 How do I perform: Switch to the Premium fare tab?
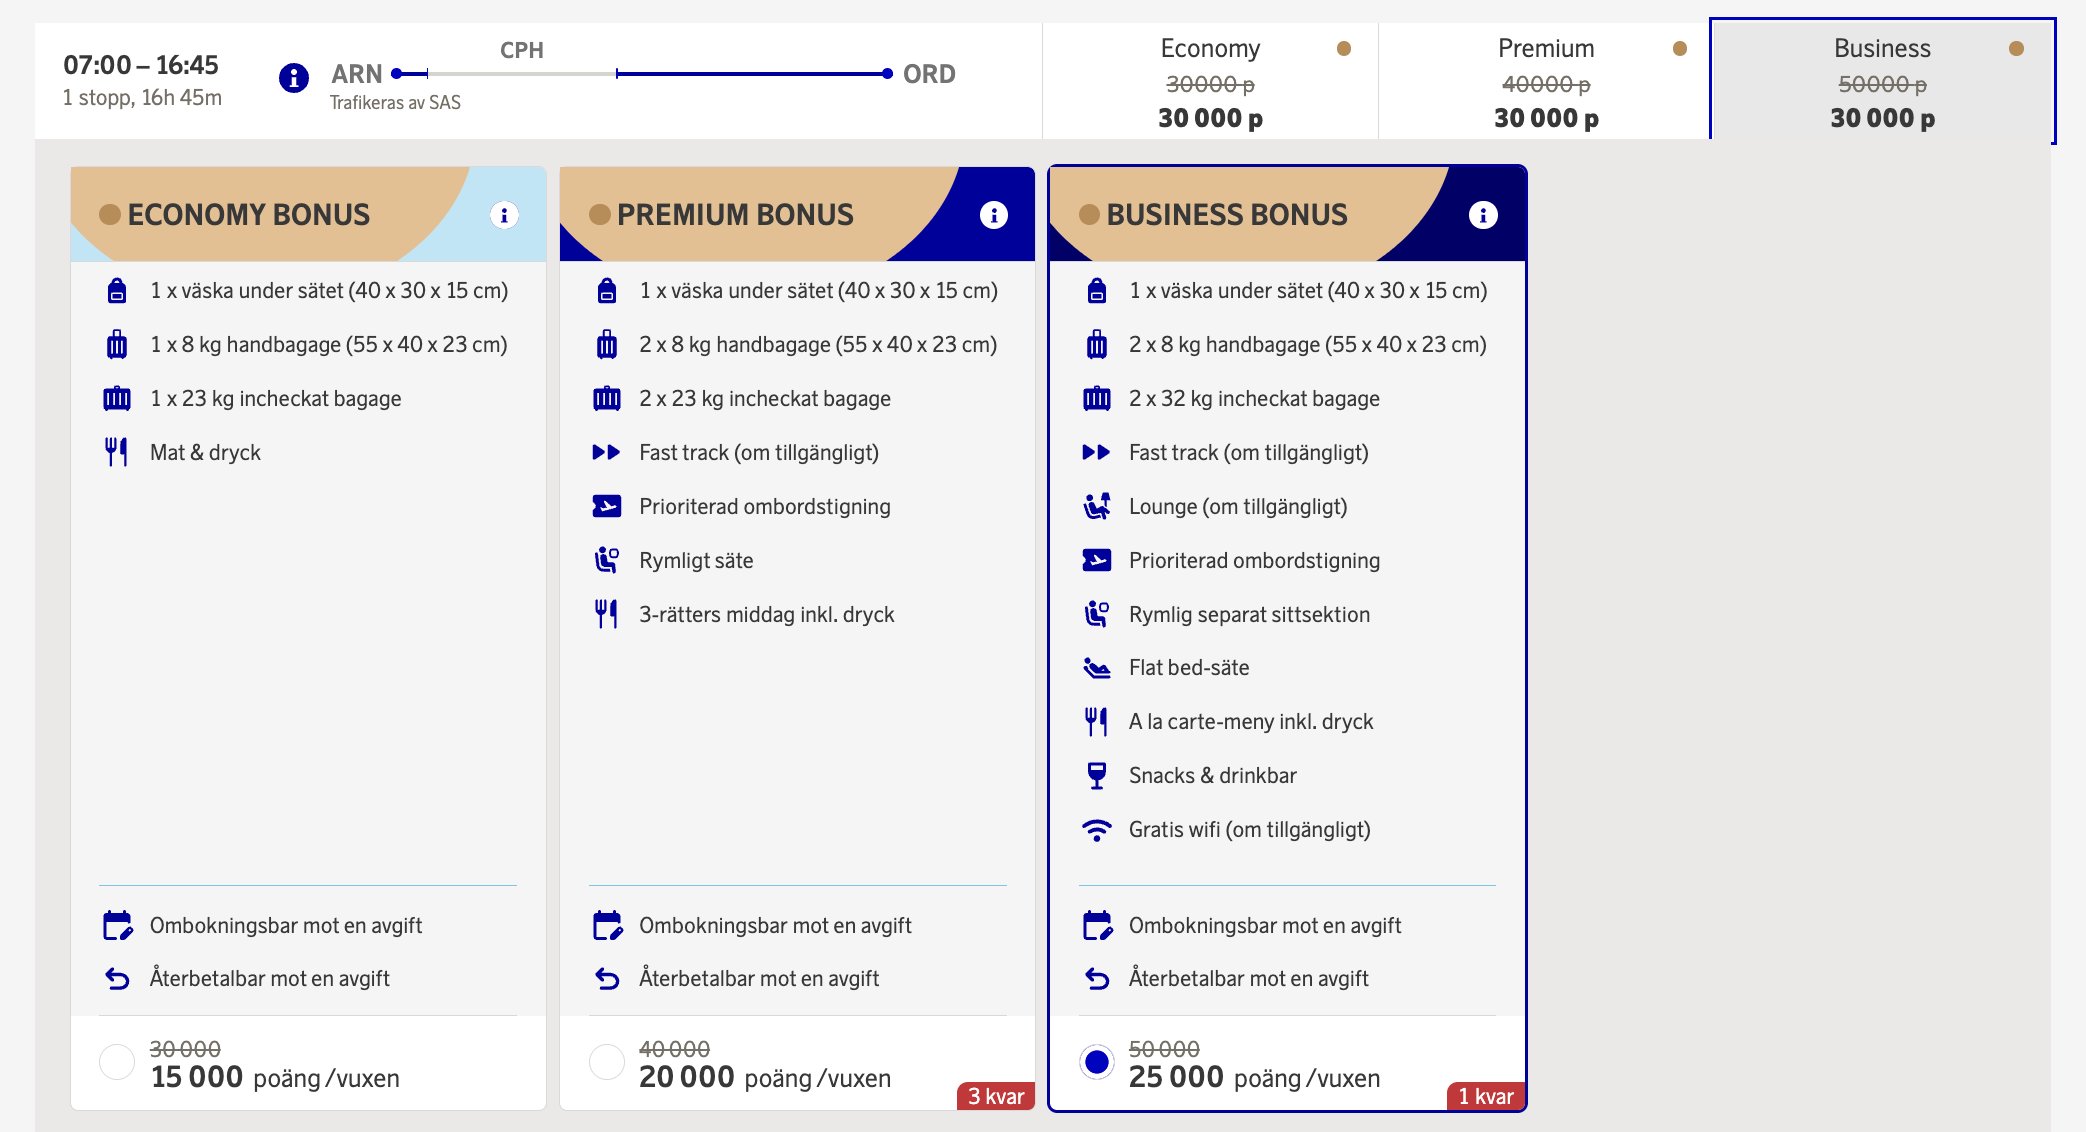1545,82
